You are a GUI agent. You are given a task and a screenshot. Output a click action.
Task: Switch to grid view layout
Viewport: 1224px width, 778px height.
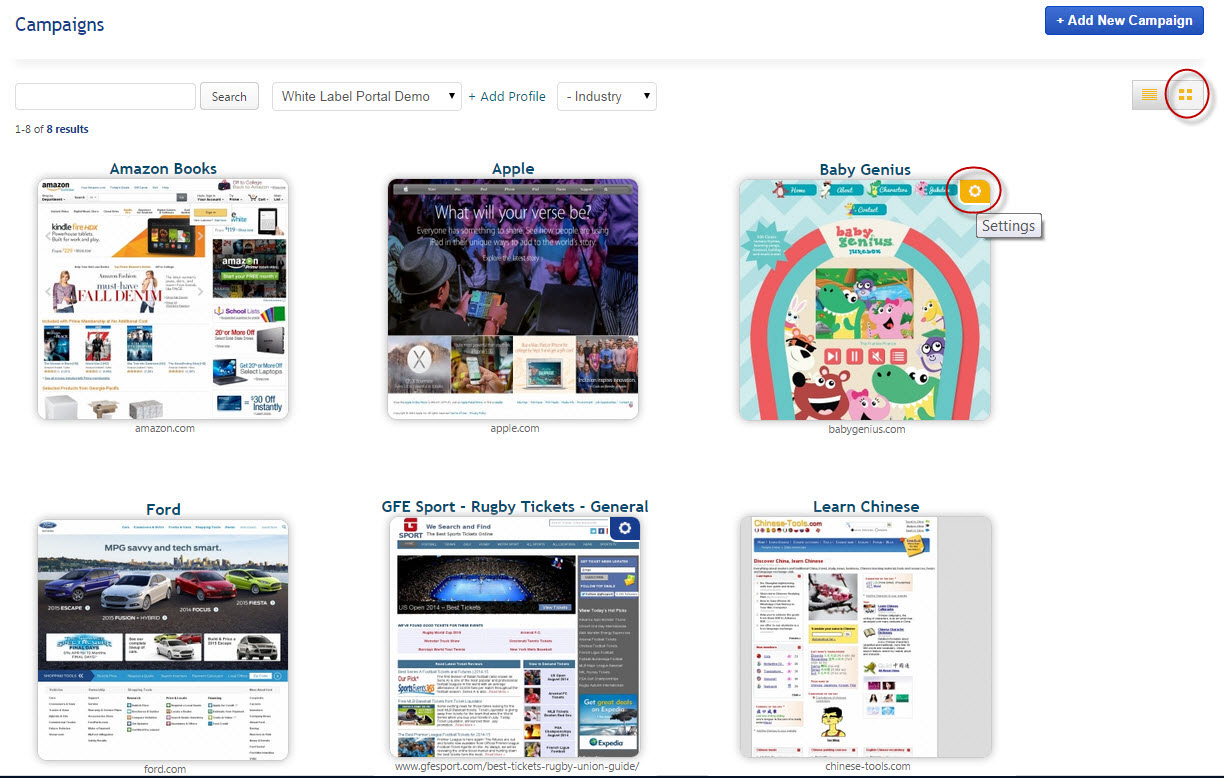point(1185,95)
